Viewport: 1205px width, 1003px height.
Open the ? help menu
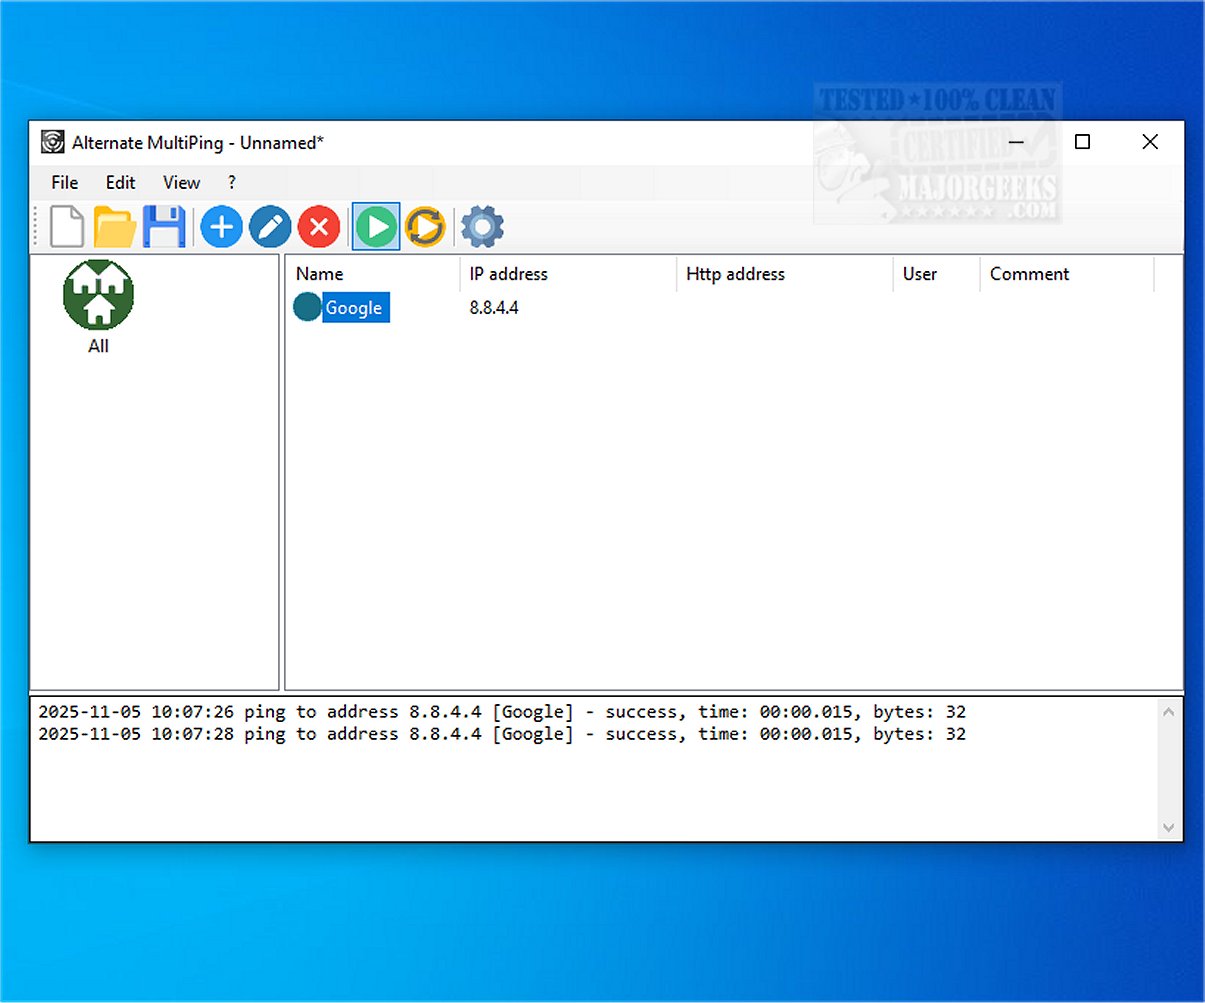[232, 182]
